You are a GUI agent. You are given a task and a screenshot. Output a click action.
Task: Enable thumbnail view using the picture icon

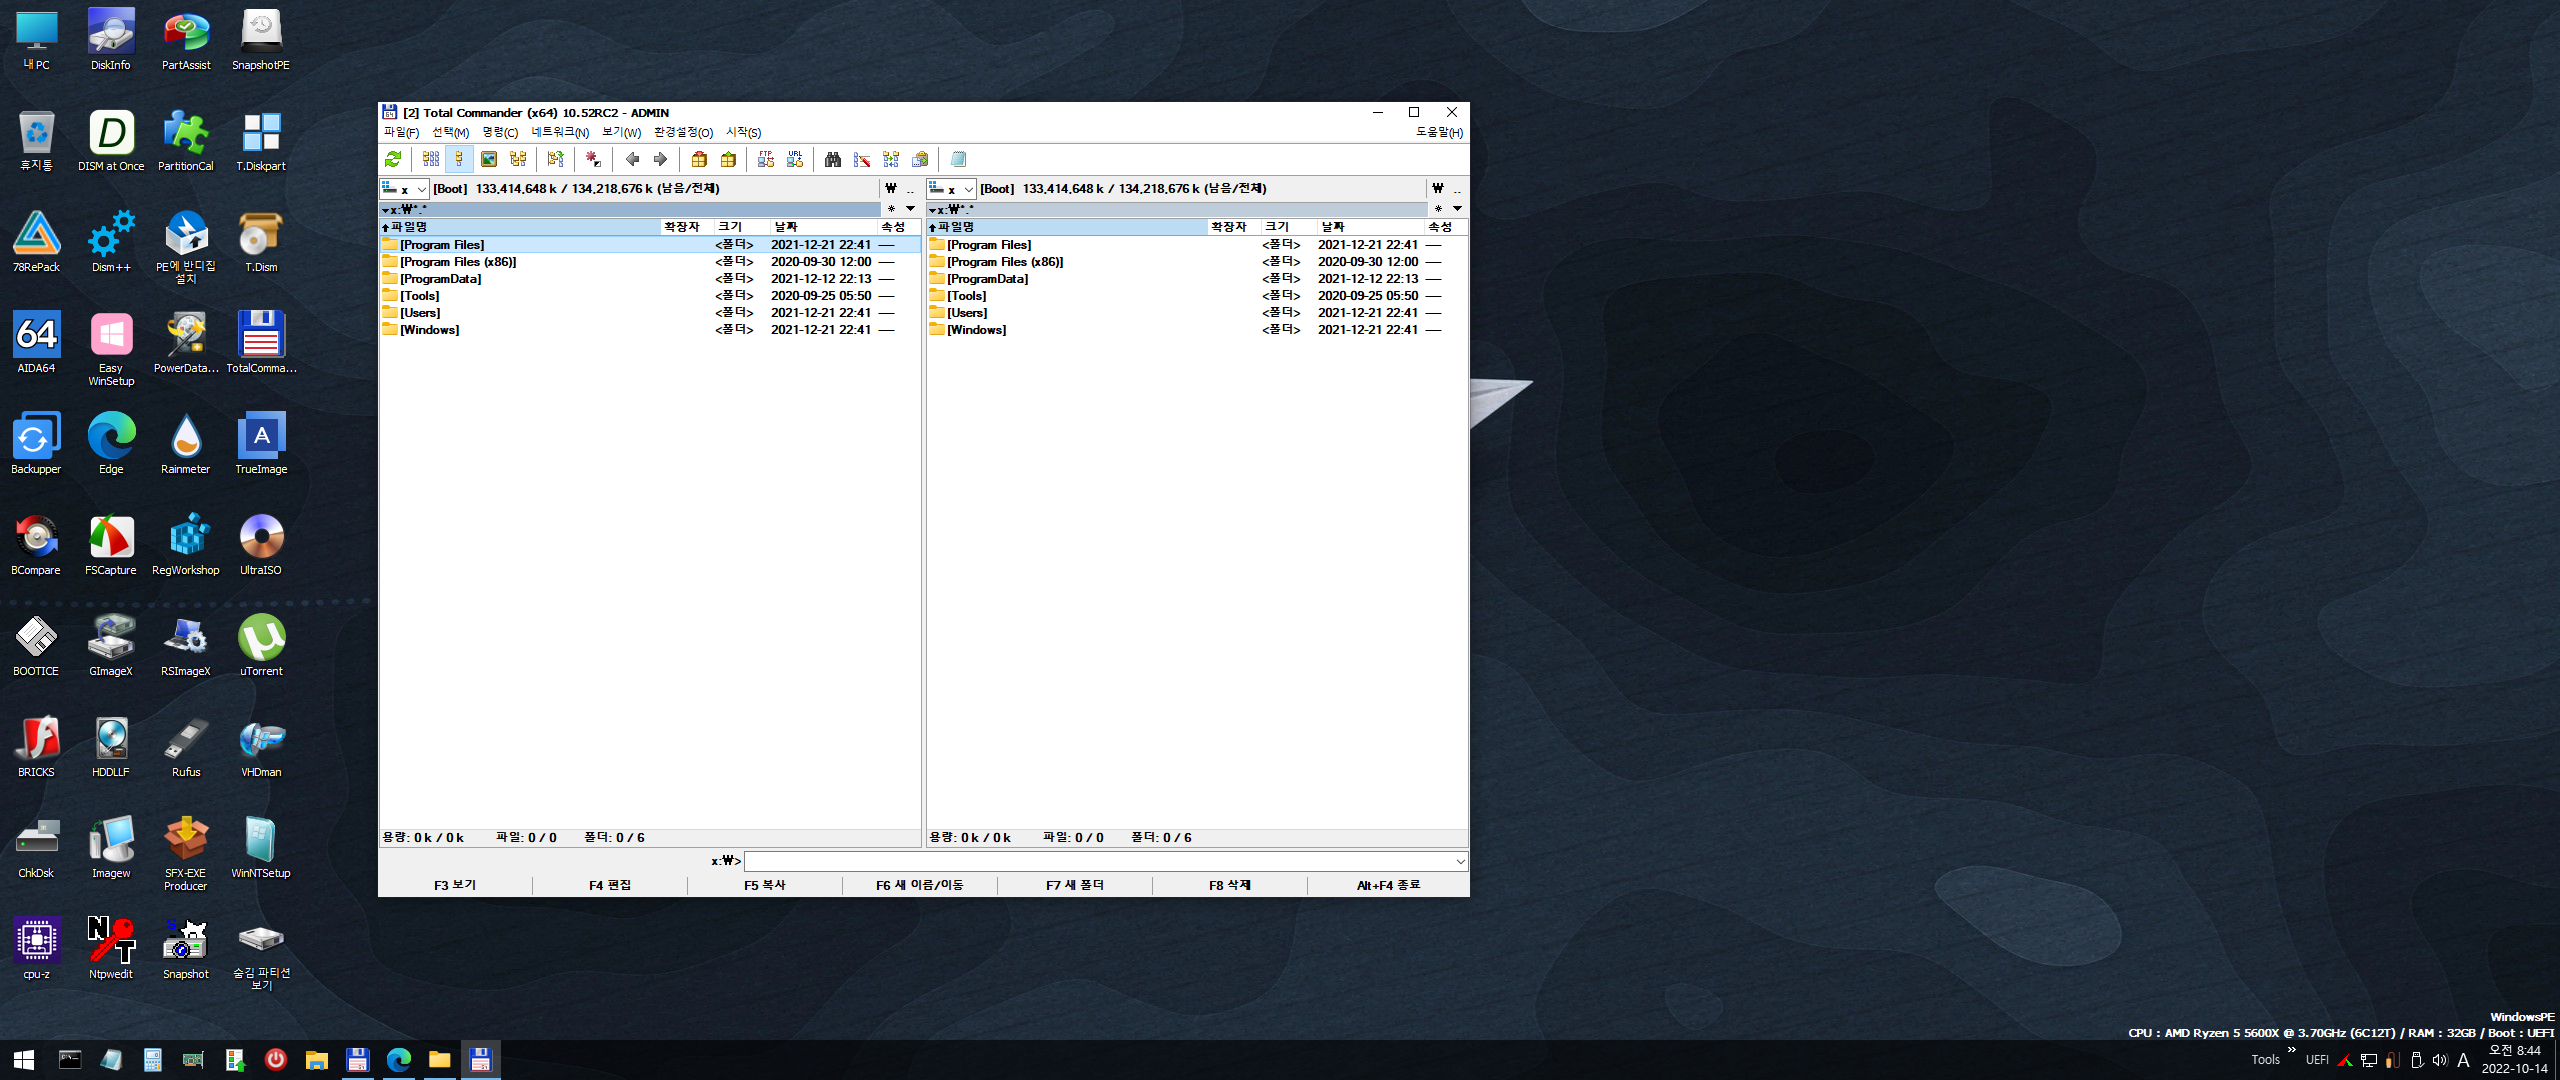(489, 159)
